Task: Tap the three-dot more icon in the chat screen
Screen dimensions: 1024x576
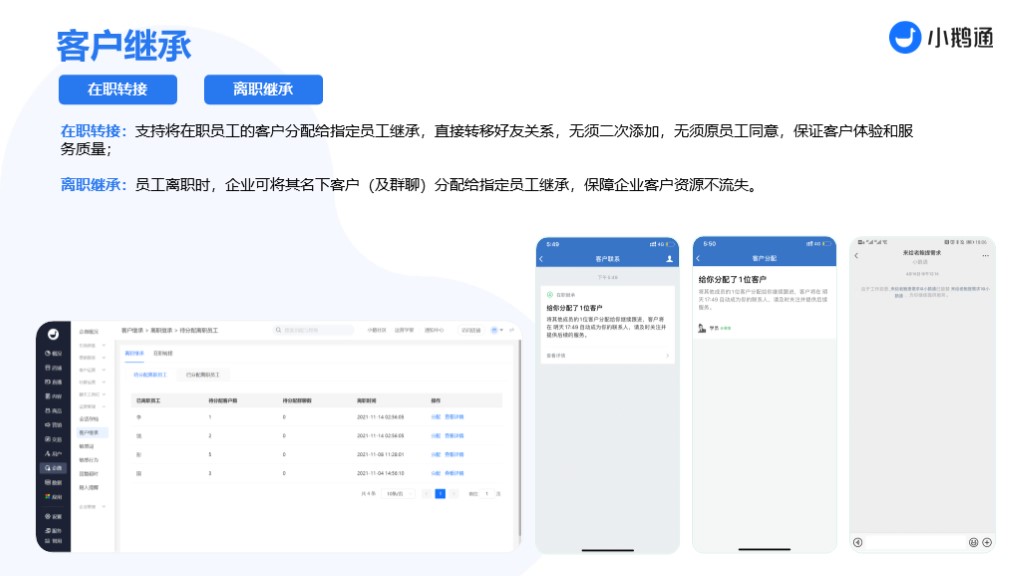Action: point(985,255)
